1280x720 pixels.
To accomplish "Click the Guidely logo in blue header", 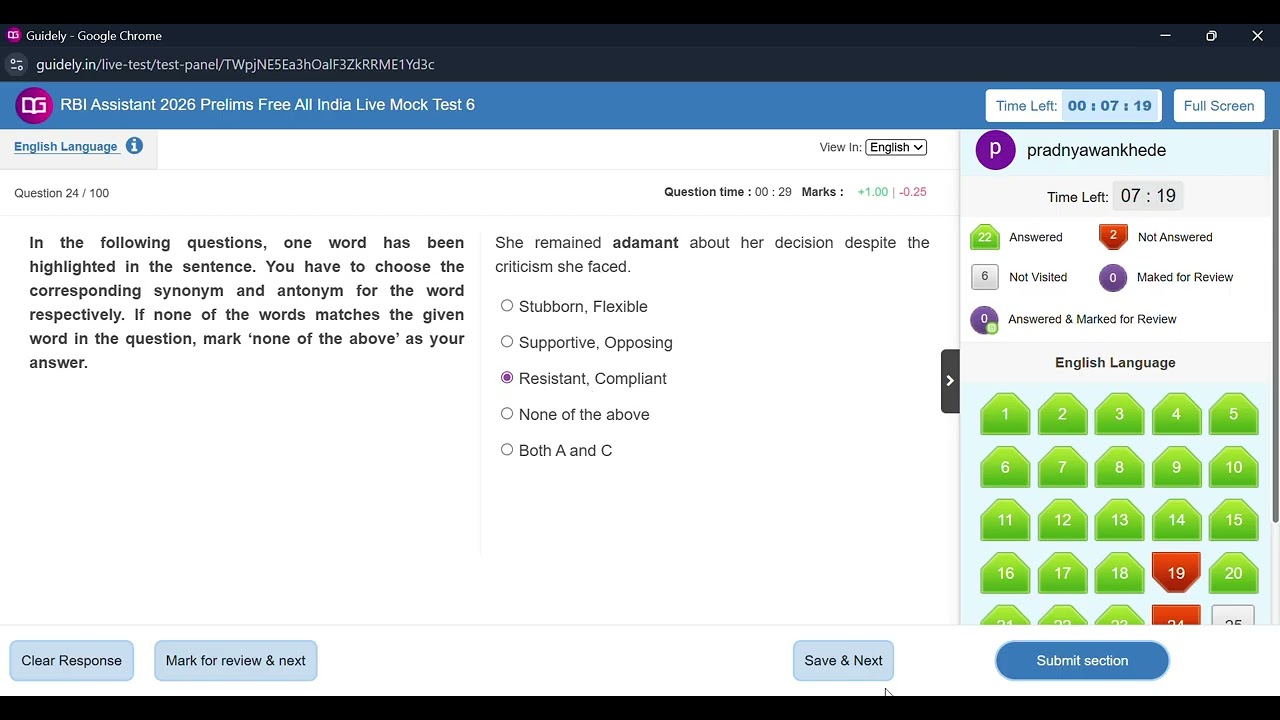I will (34, 105).
